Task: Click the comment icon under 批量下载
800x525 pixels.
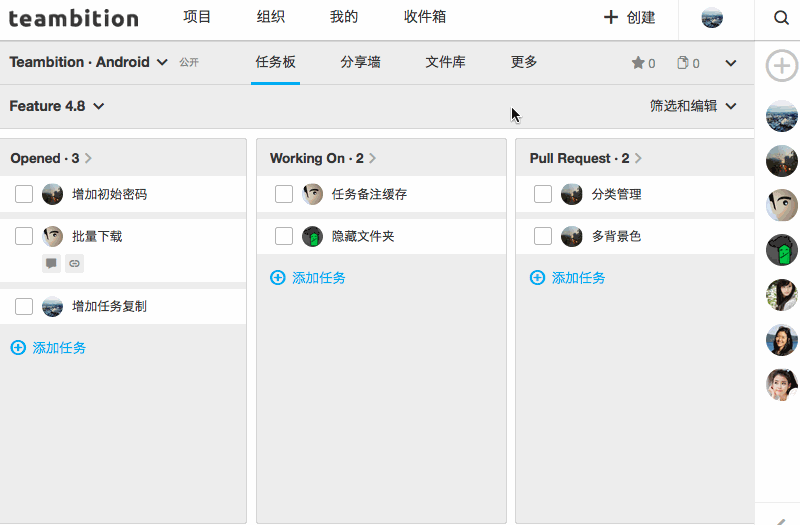Action: (x=51, y=264)
